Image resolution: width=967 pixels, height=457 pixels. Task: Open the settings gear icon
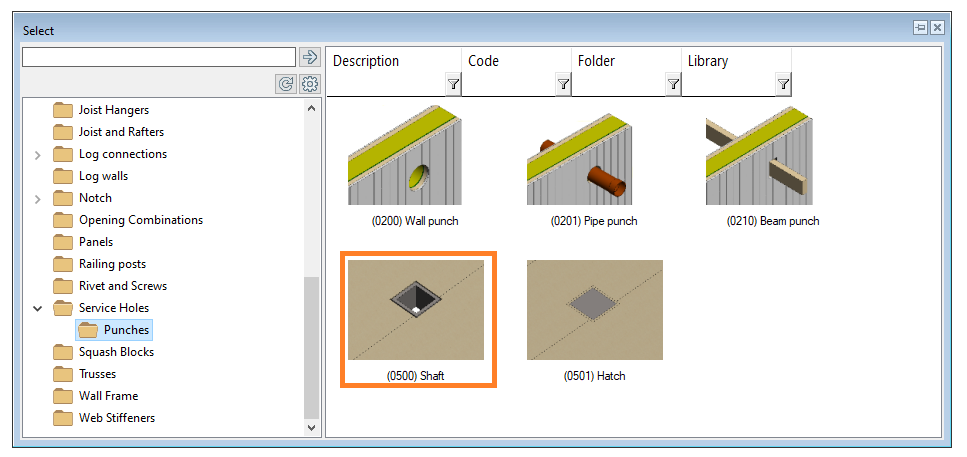(310, 84)
